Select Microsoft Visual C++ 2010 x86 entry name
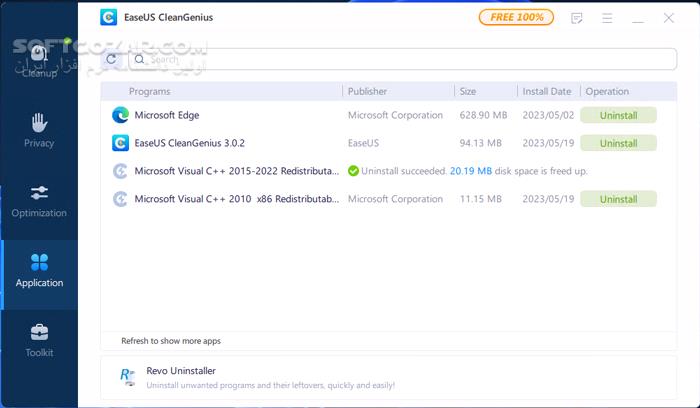This screenshot has height=408, width=700. click(x=237, y=199)
